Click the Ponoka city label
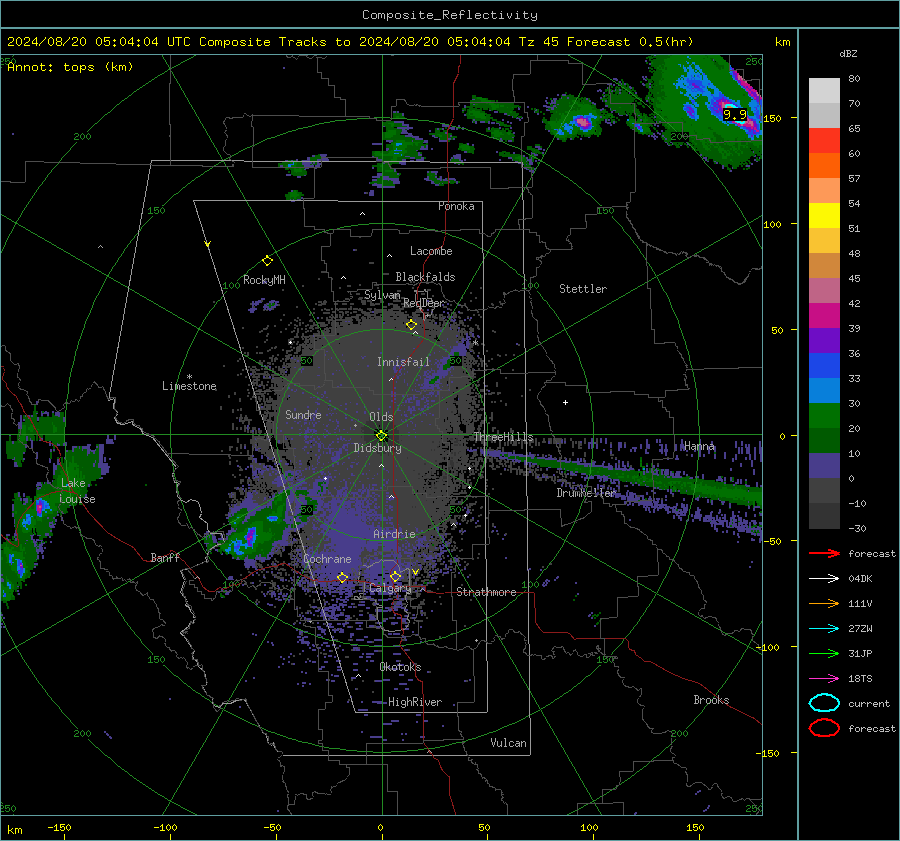The image size is (900, 841). 456,206
